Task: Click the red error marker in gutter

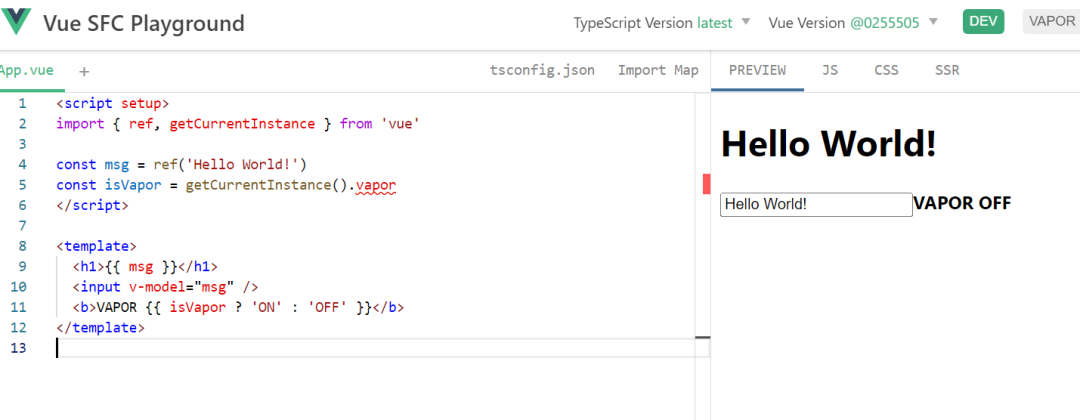Action: click(706, 184)
